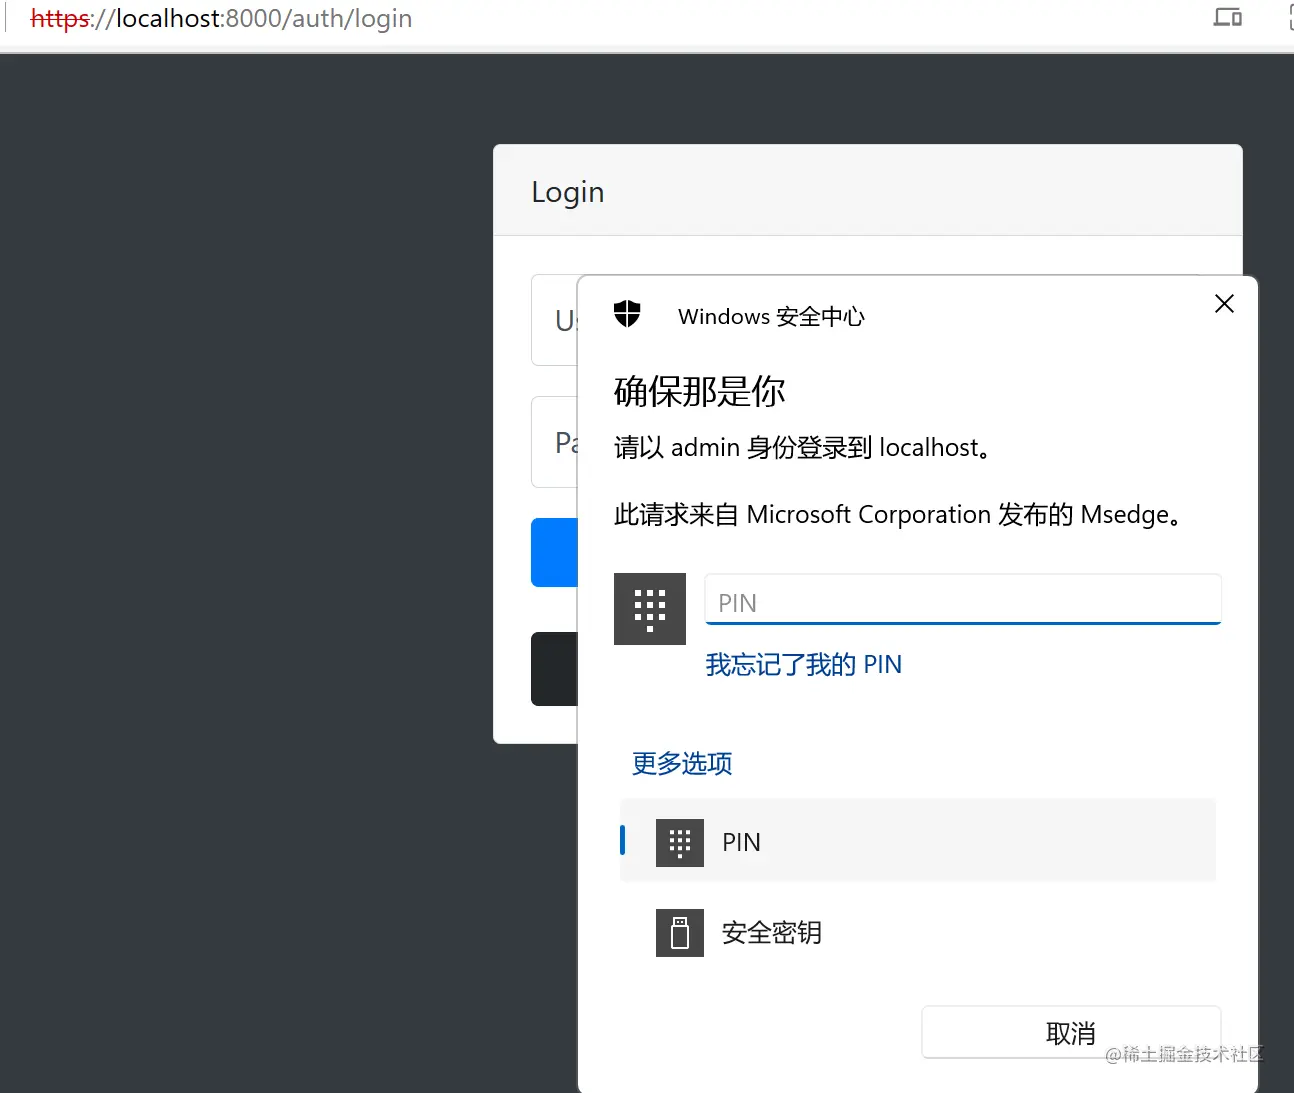The image size is (1294, 1093).
Task: Click the keypad icon in PIN option row
Action: [680, 843]
